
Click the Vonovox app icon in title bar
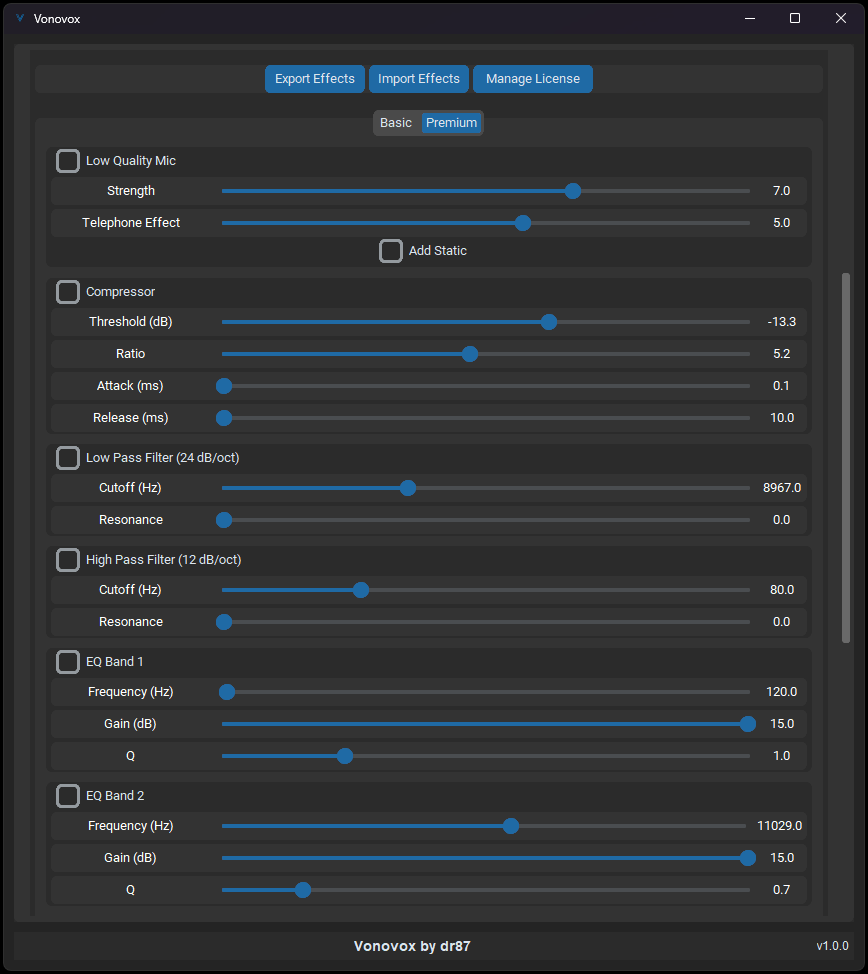click(20, 18)
